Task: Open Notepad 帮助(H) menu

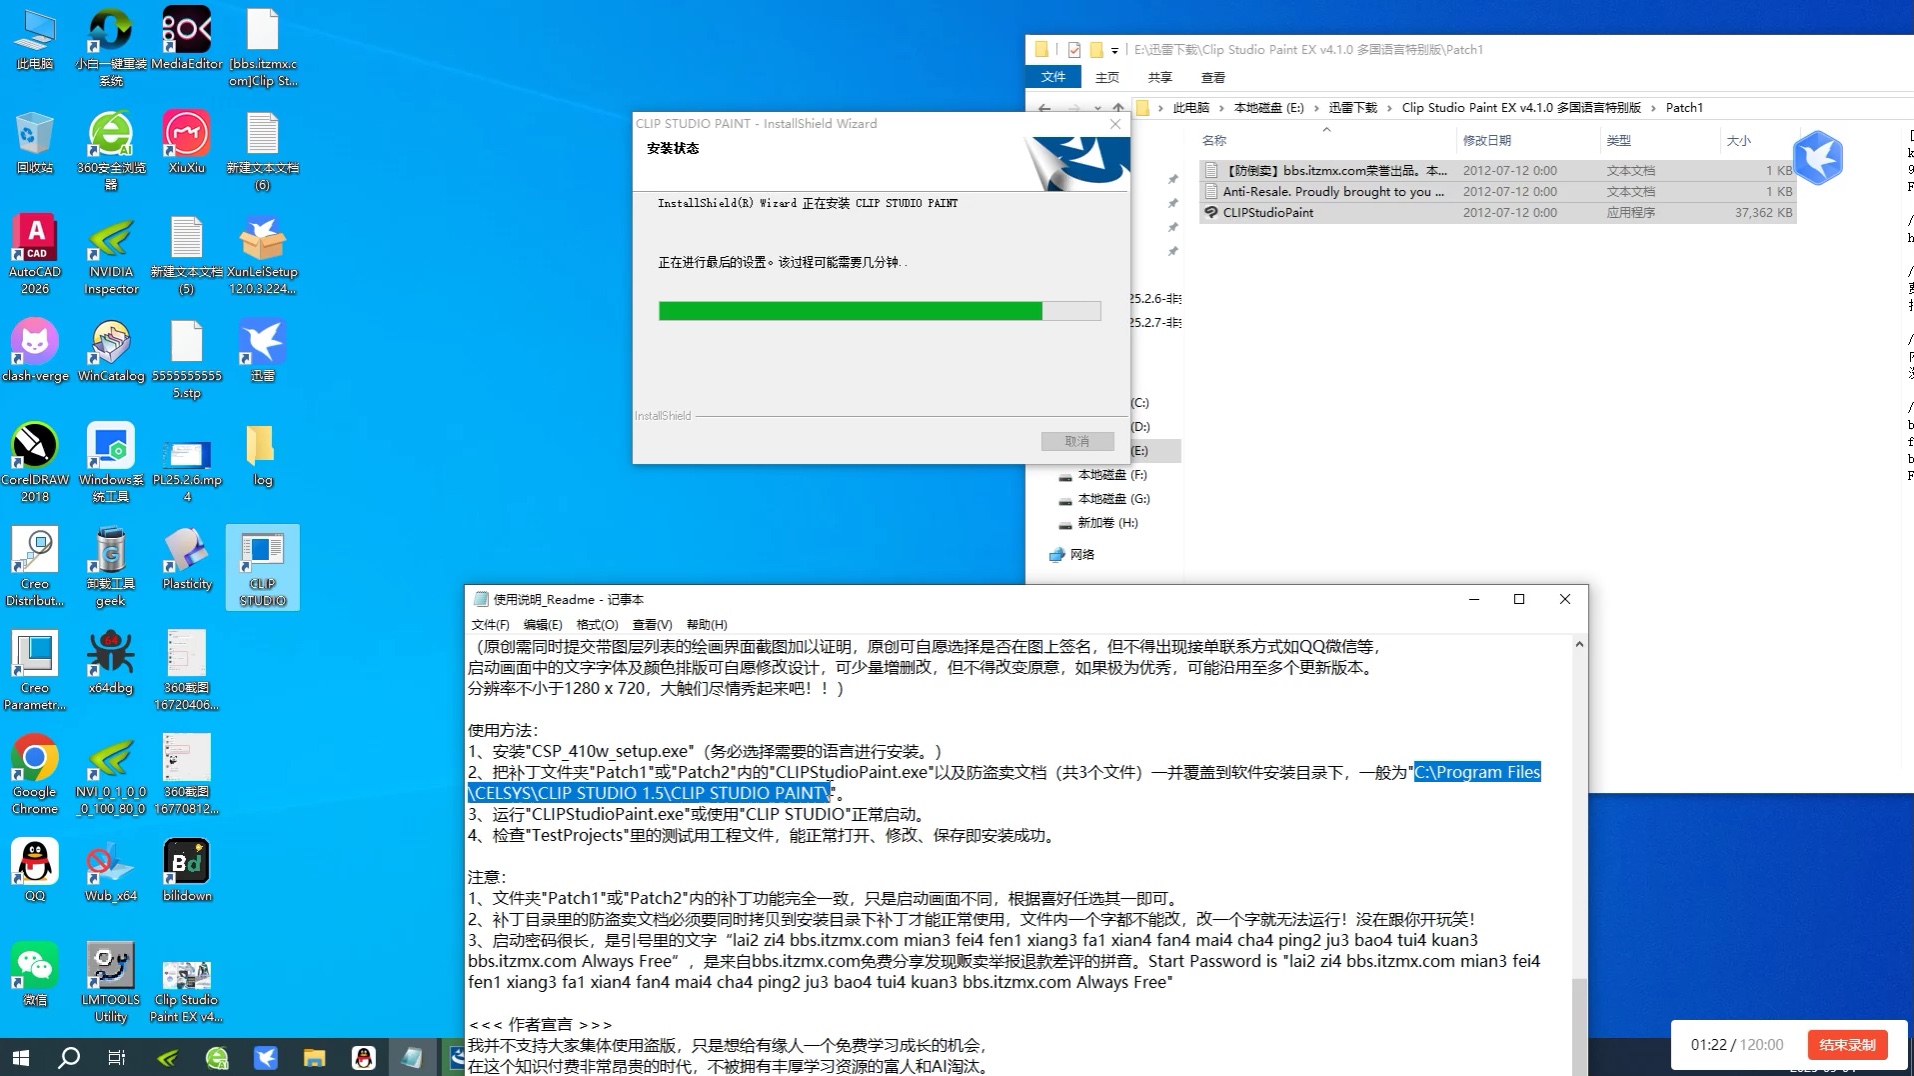Action: coord(707,624)
